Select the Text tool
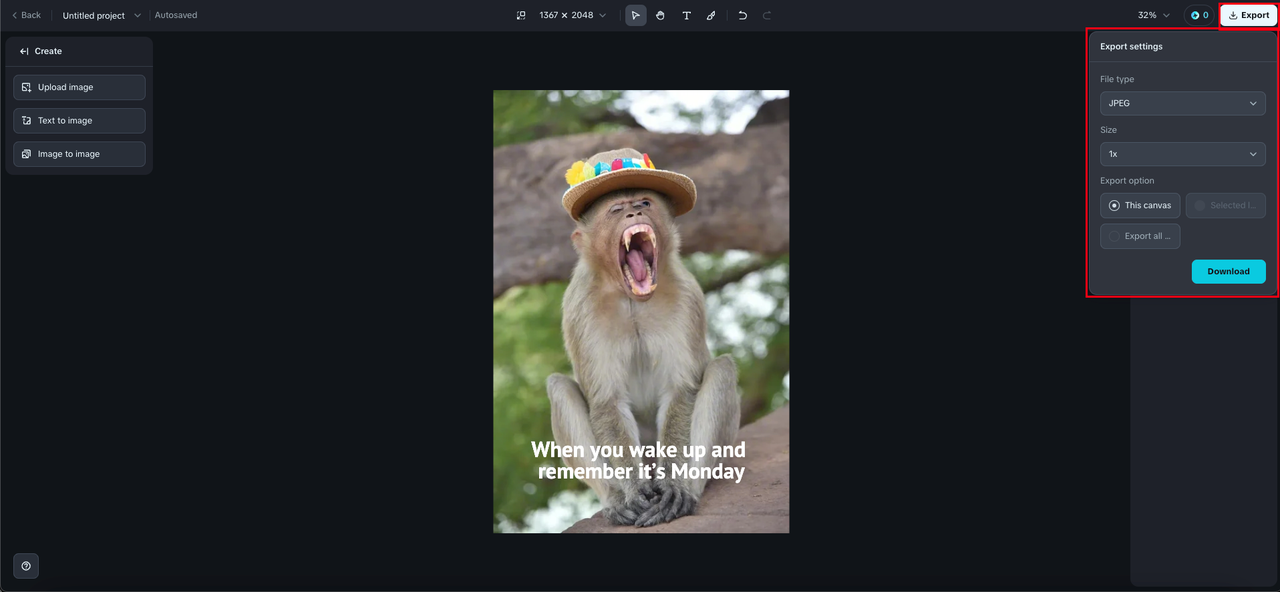This screenshot has height=592, width=1280. point(686,15)
